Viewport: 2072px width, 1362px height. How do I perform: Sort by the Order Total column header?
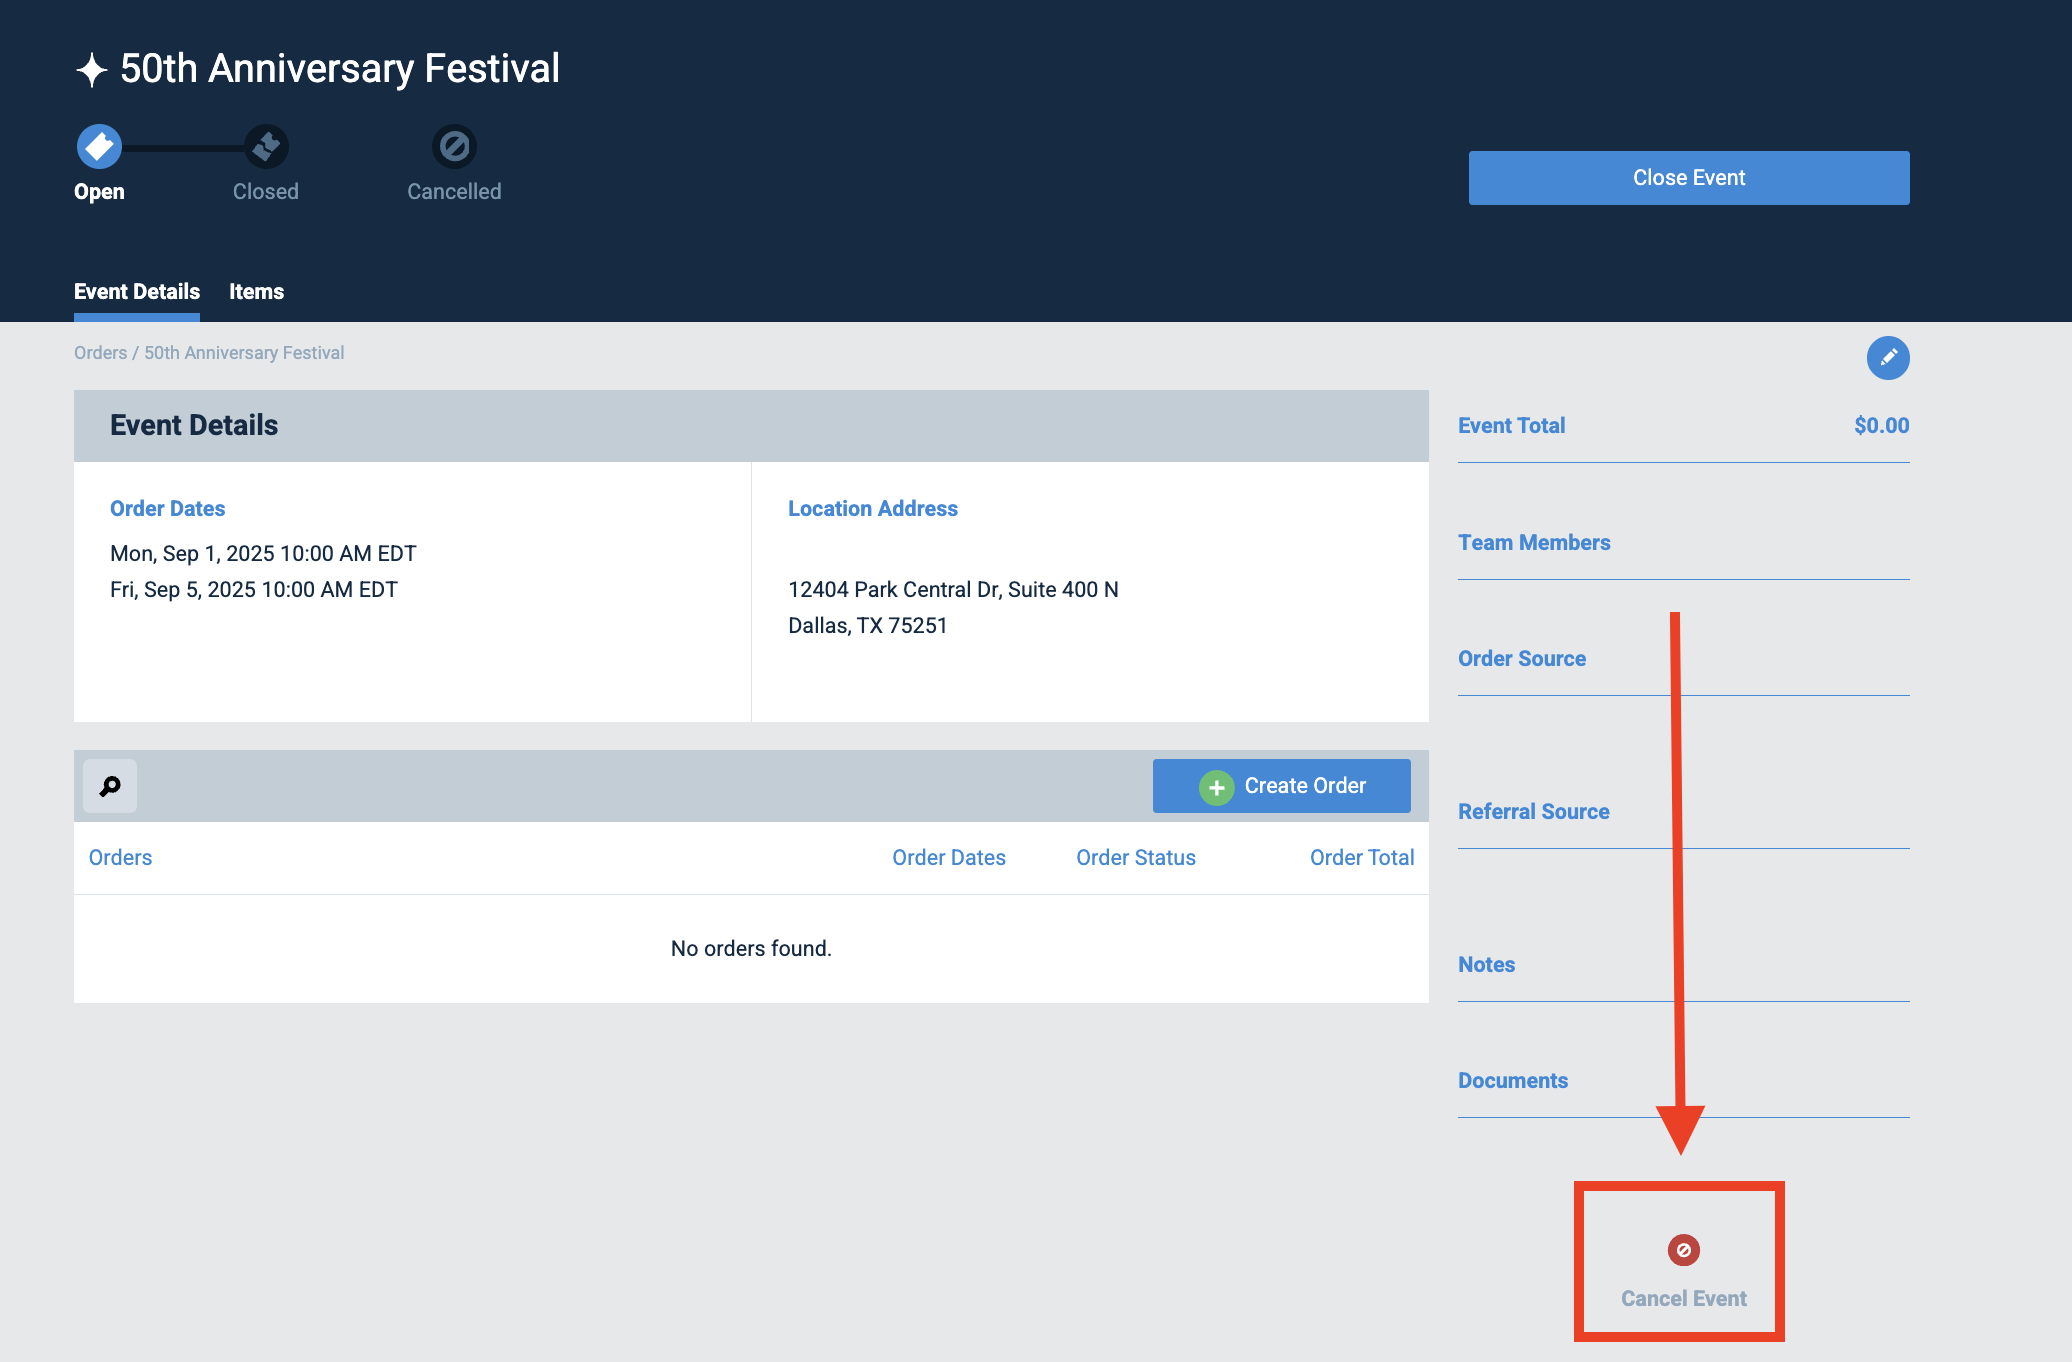pos(1362,858)
